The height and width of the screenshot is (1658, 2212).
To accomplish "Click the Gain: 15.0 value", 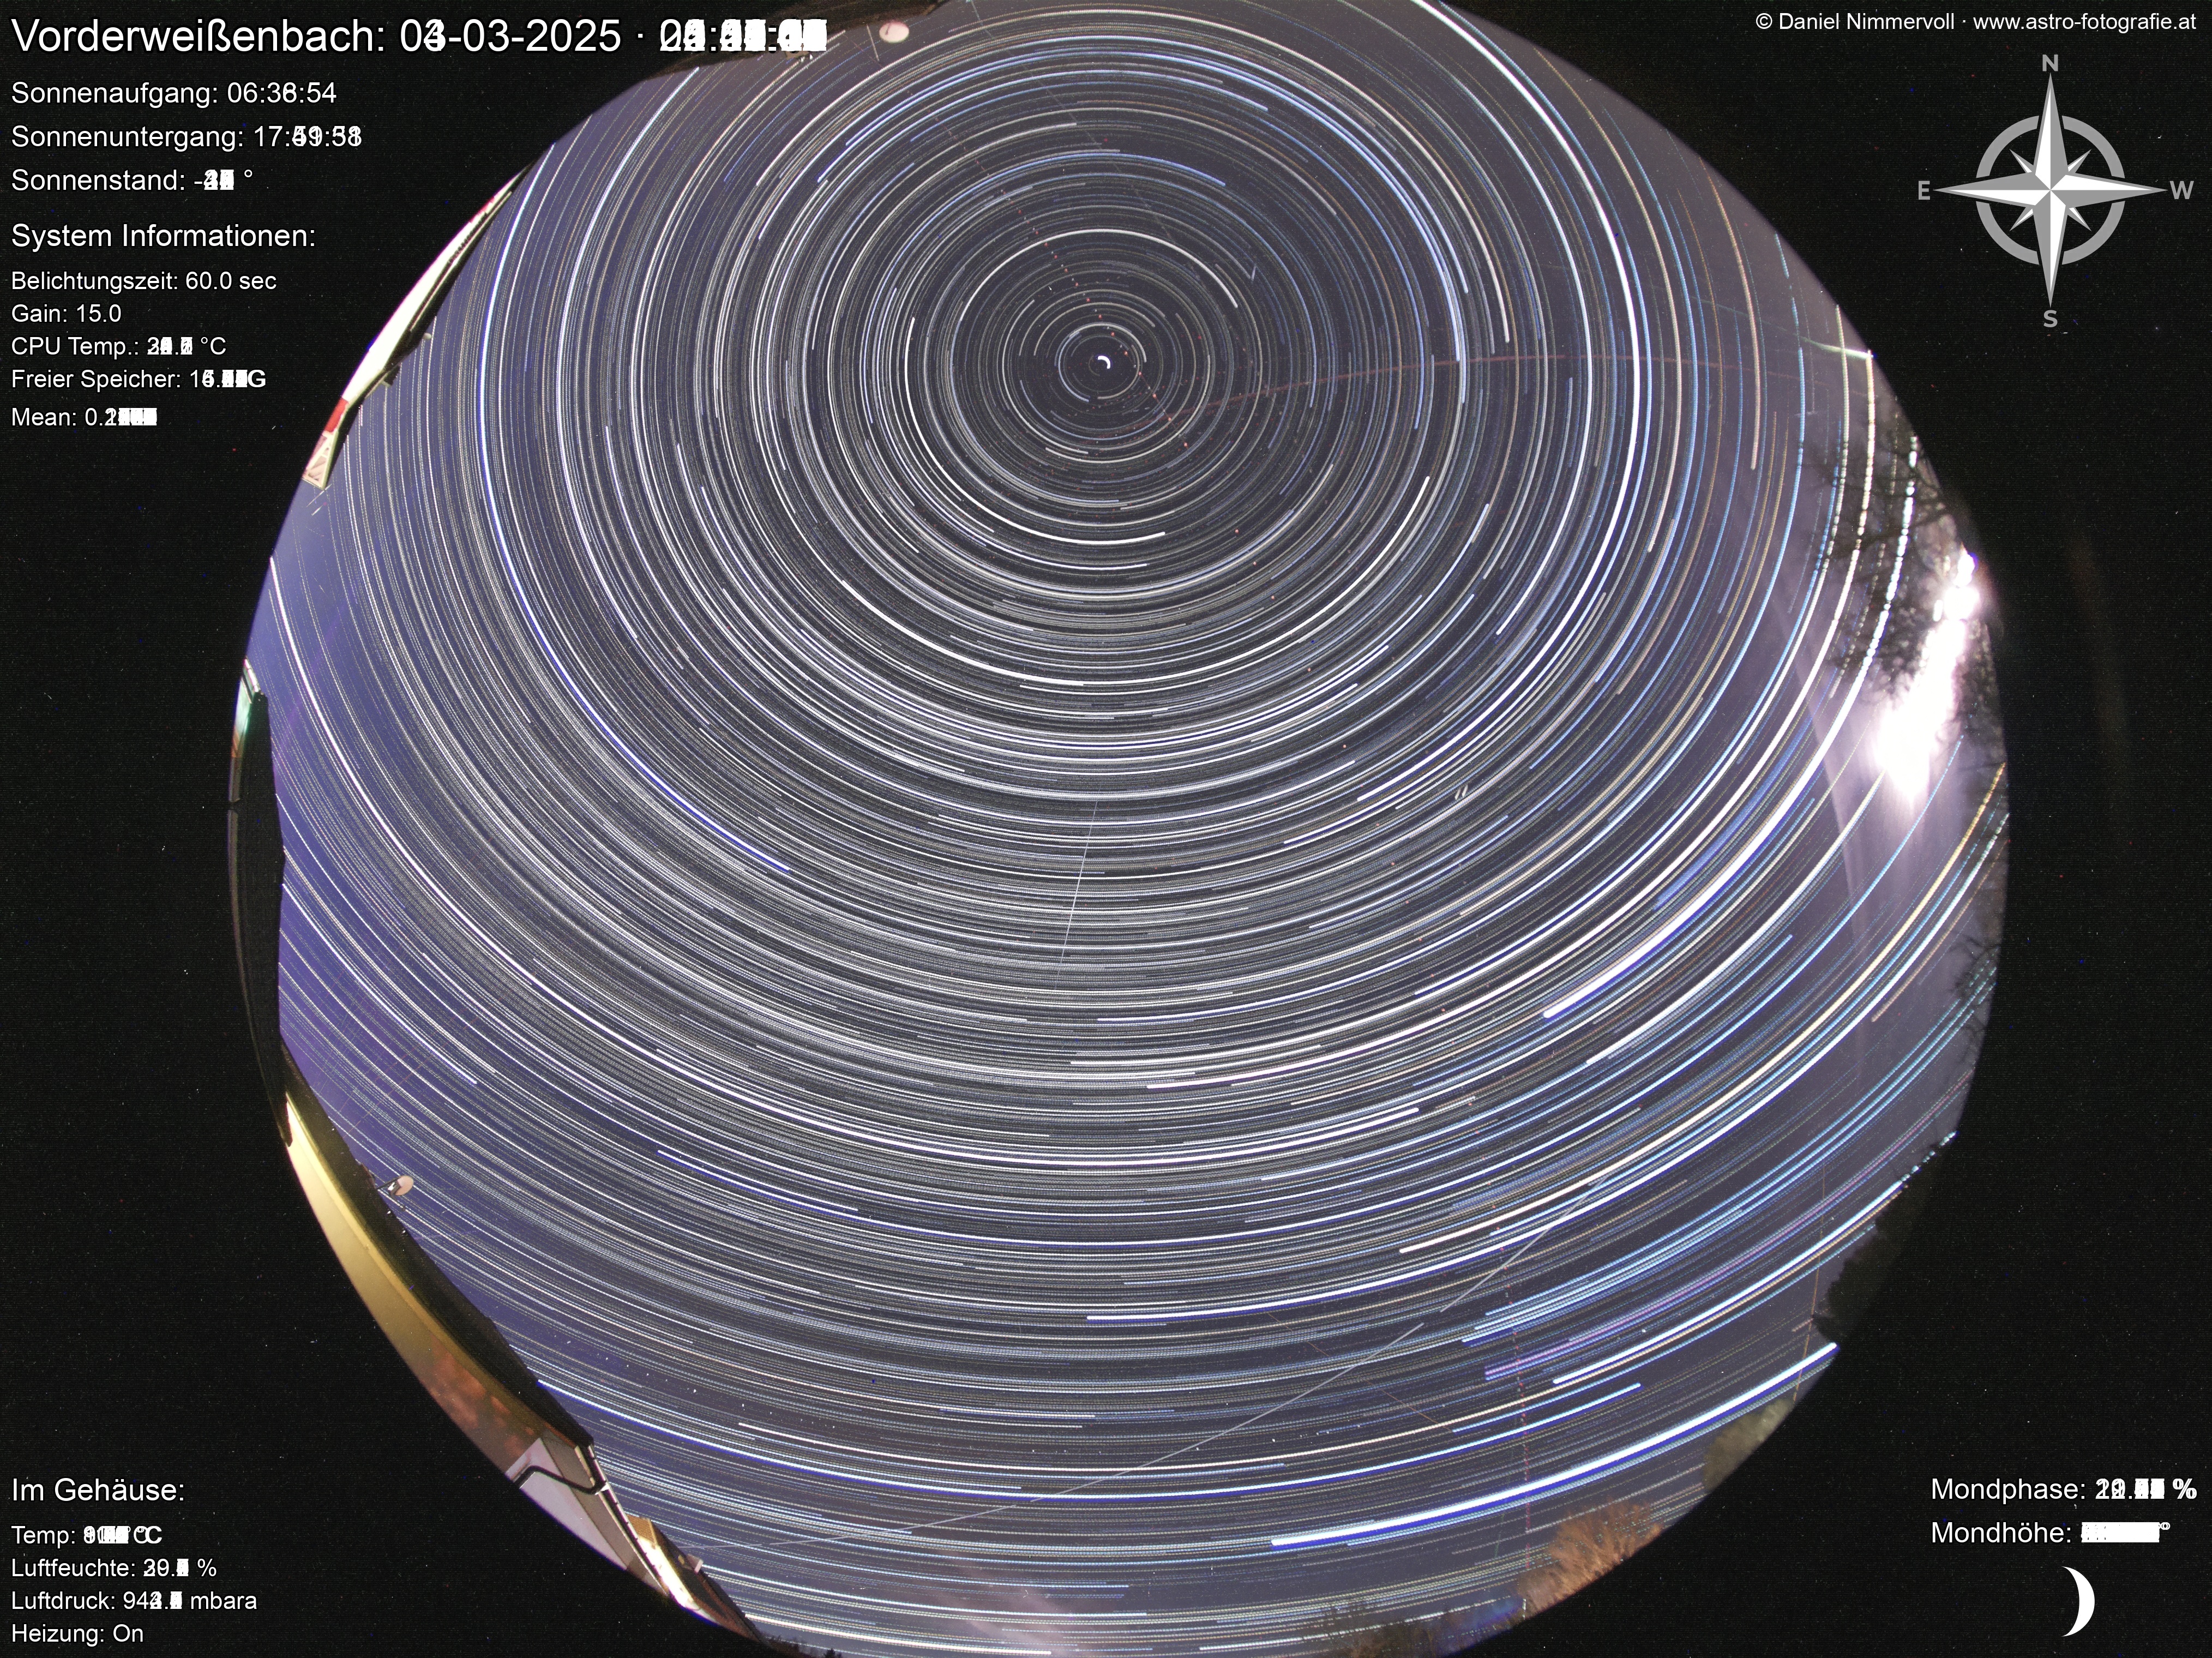I will (66, 314).
